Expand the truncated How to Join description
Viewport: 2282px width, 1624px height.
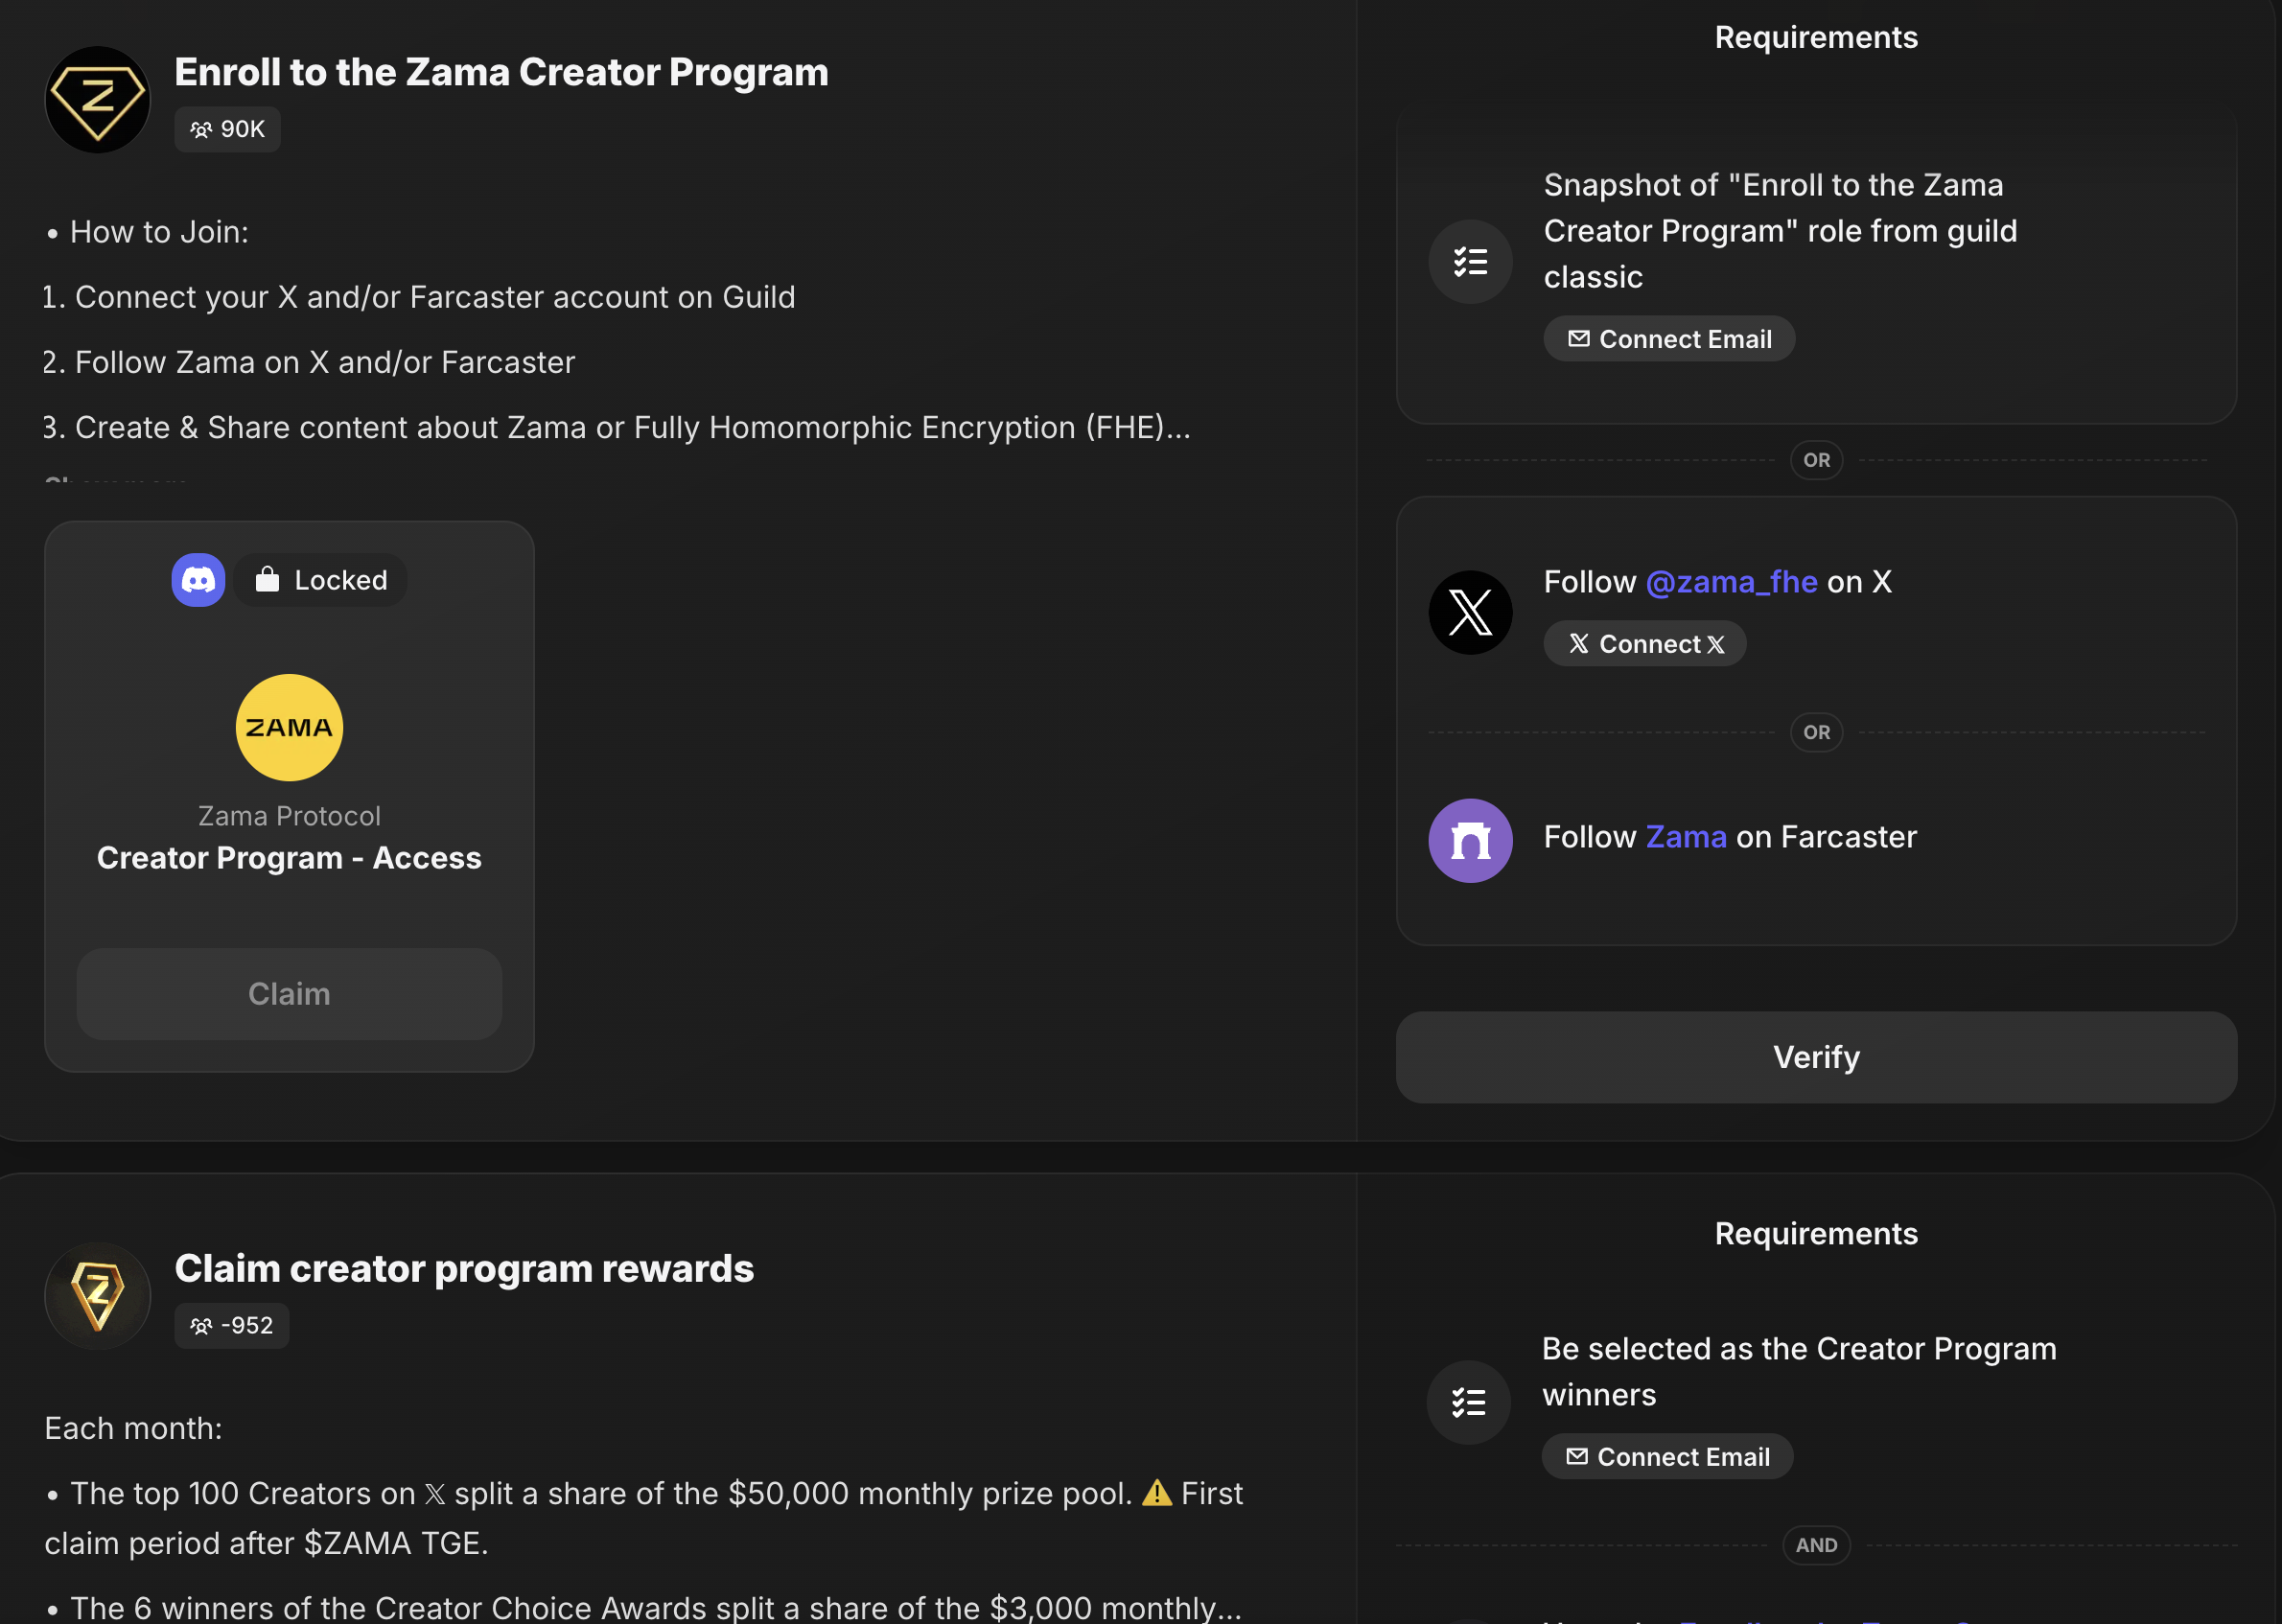[x=116, y=481]
